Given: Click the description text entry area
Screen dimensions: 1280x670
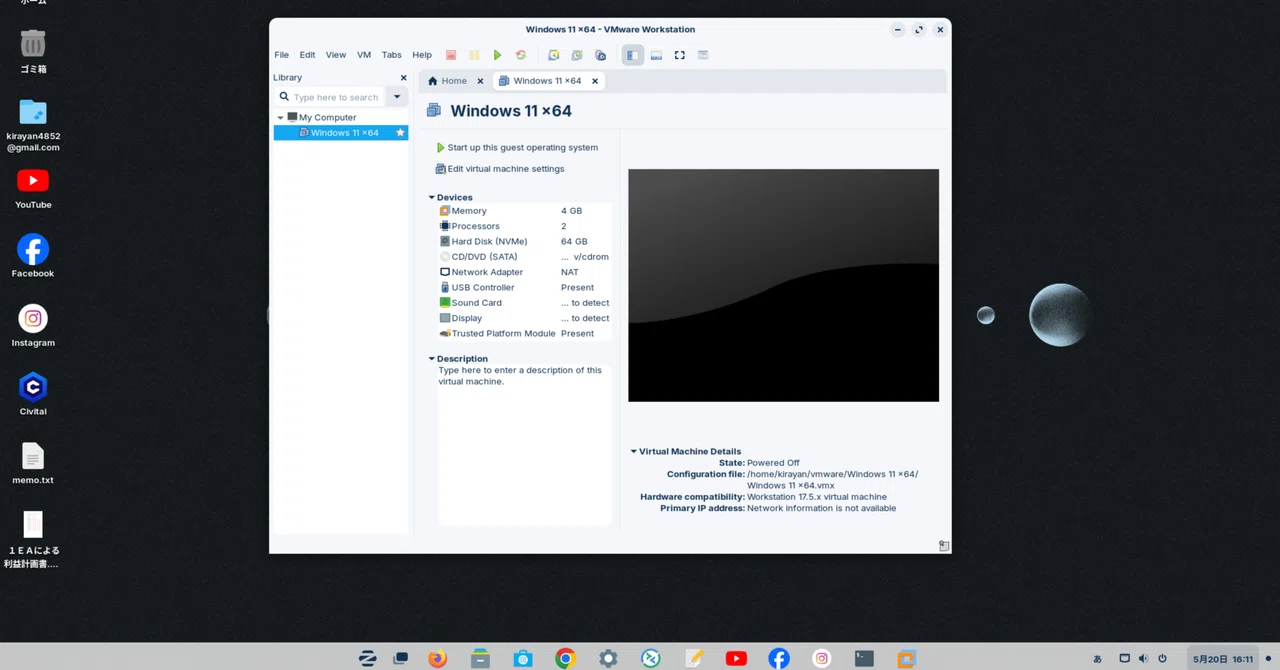Looking at the screenshot, I should 524,444.
